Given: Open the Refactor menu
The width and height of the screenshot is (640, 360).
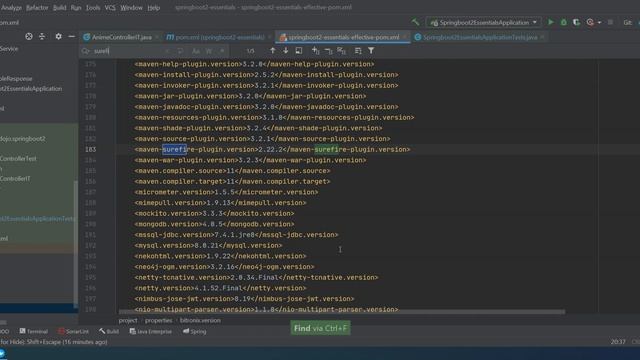Looking at the screenshot, I should 37,8.
